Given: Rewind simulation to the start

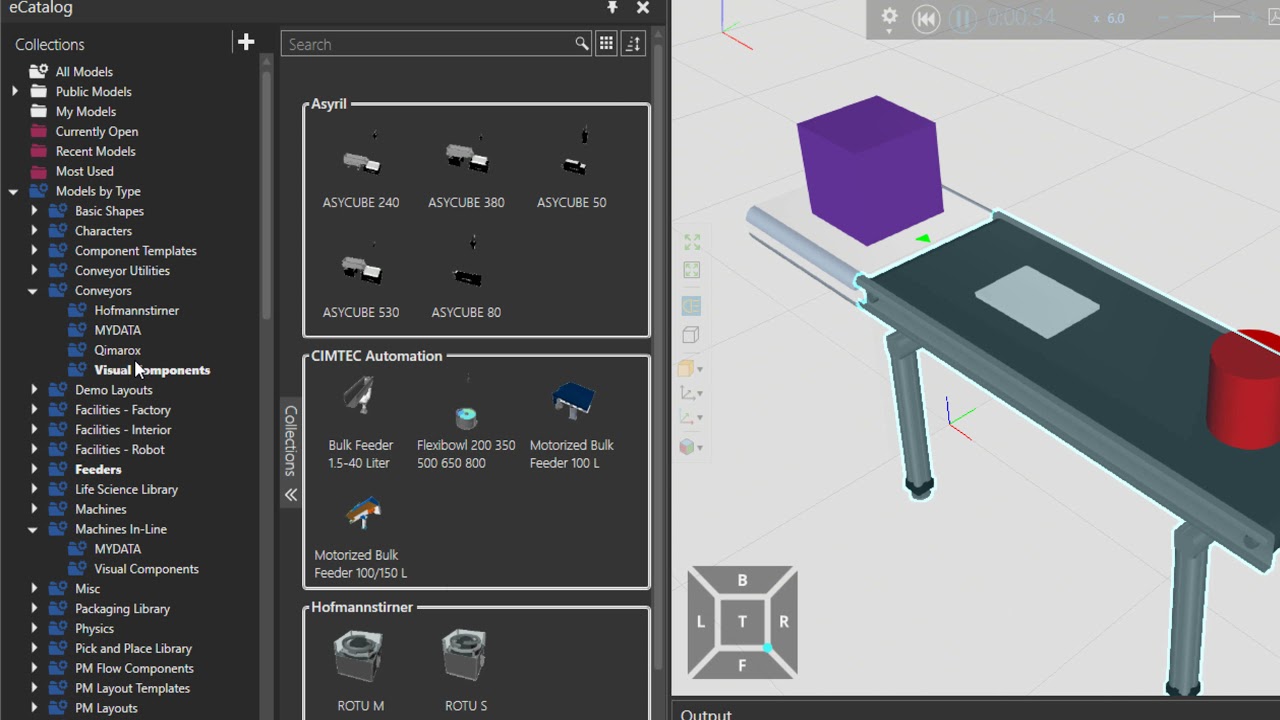Looking at the screenshot, I should 927,18.
